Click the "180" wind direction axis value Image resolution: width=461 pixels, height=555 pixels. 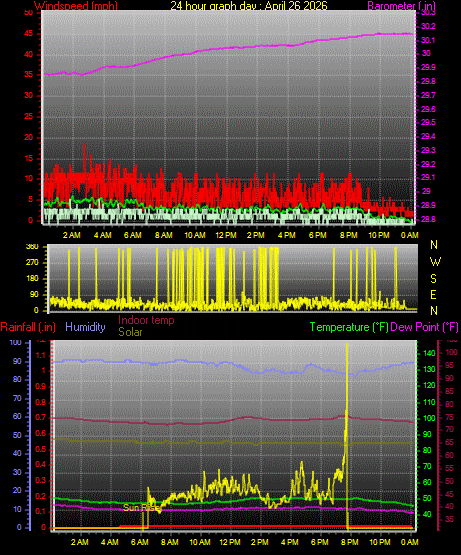32,279
